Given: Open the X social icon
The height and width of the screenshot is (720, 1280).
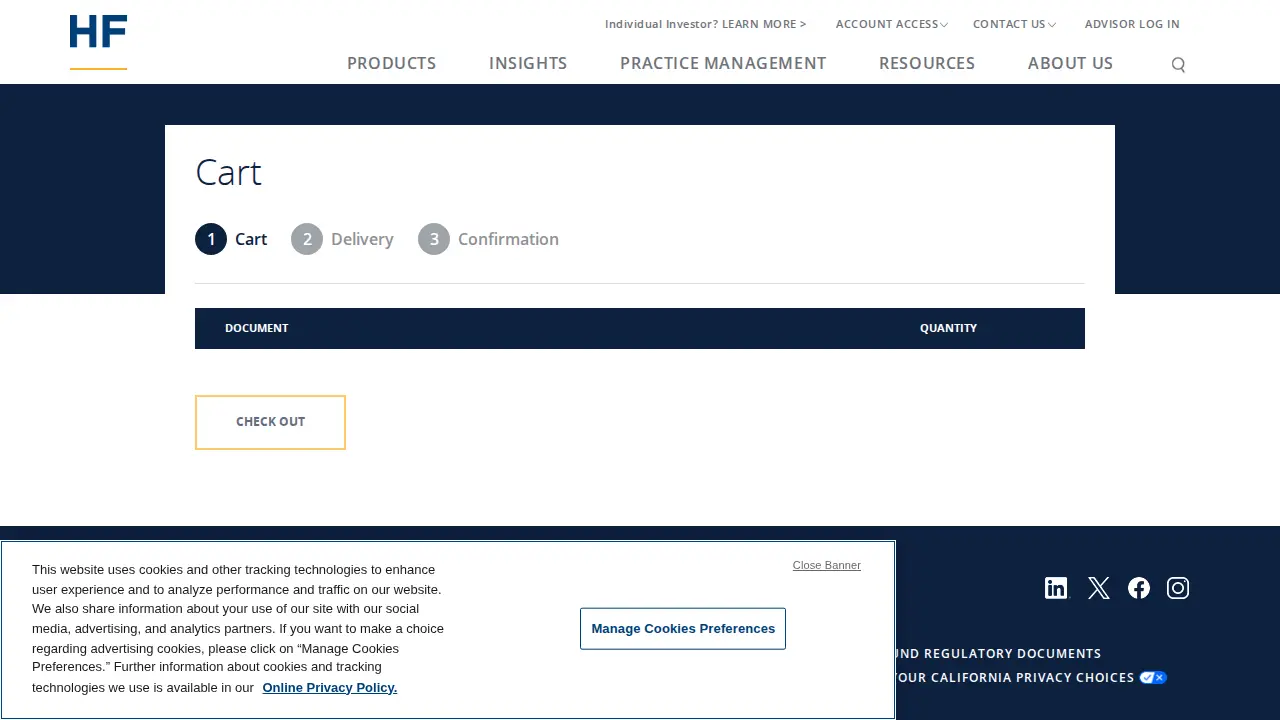Looking at the screenshot, I should click(1098, 588).
